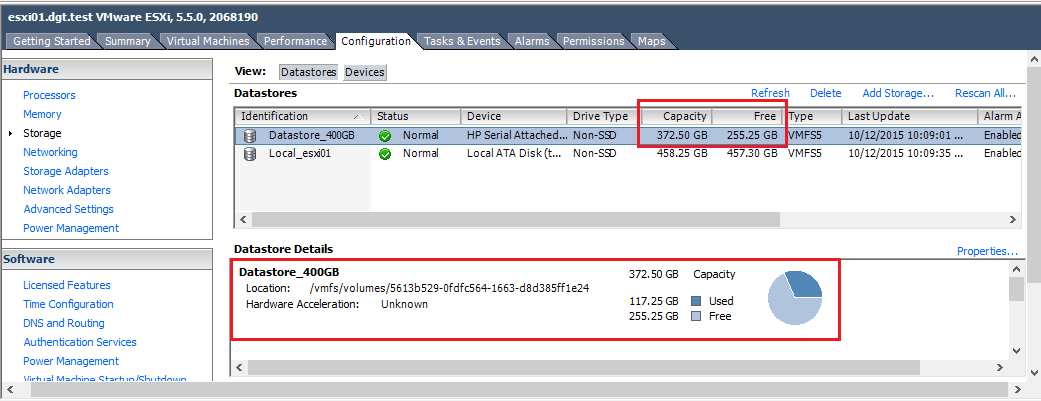
Task: Click the Local ATA Disk device cell
Action: 513,154
